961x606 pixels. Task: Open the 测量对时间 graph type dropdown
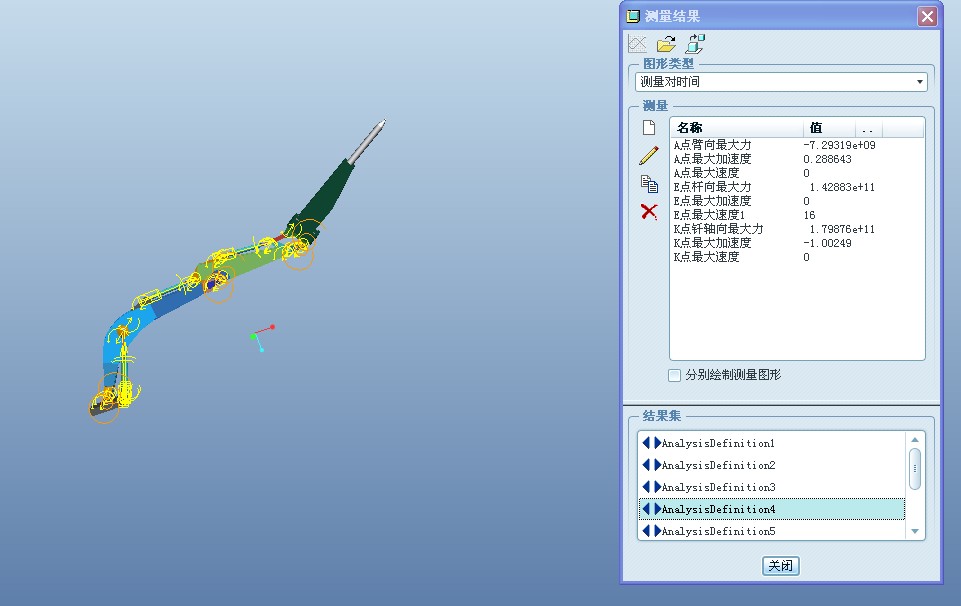pyautogui.click(x=781, y=81)
